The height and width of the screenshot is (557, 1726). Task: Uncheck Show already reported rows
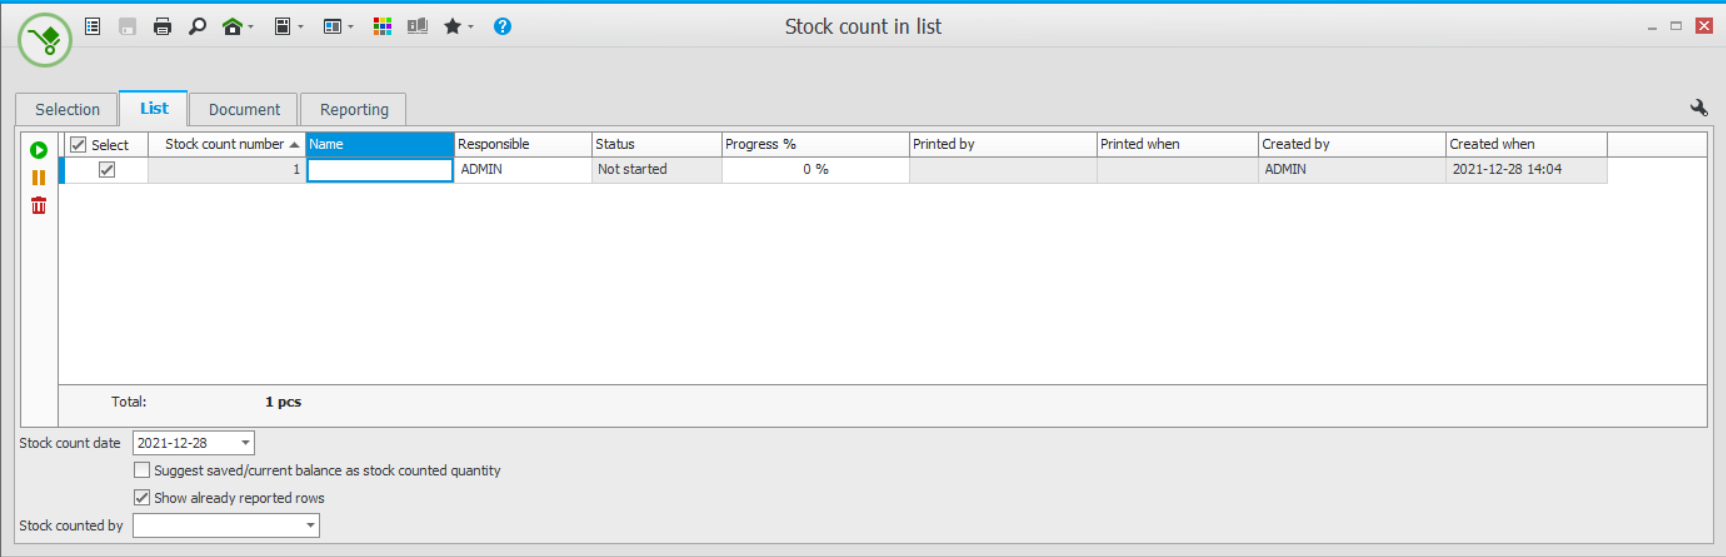pos(142,498)
